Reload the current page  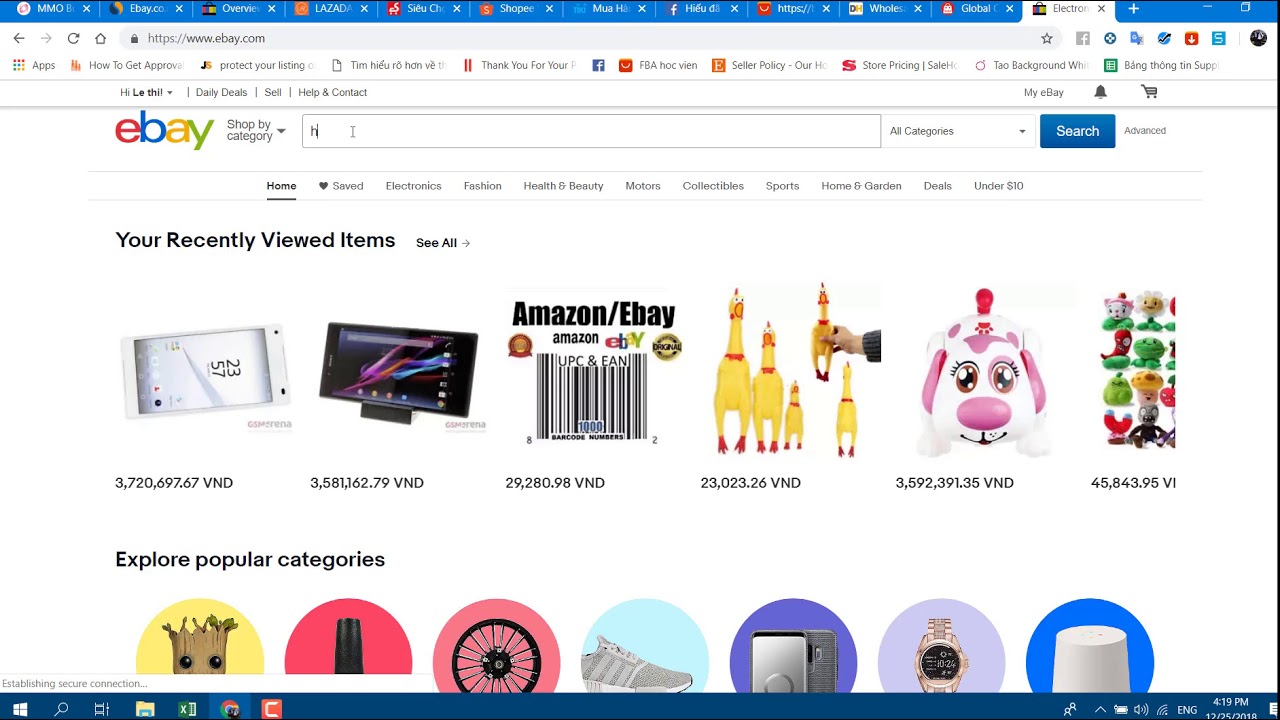(73, 38)
